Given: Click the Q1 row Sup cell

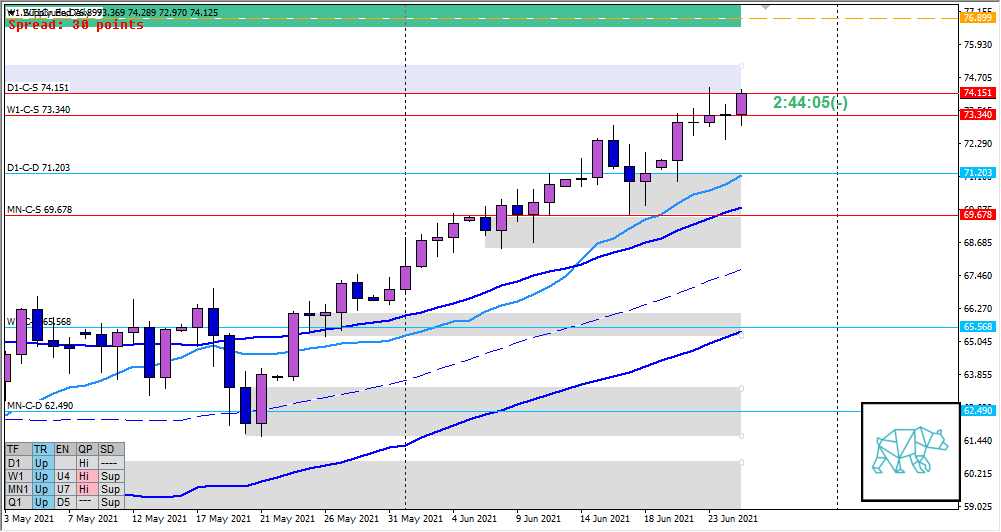Looking at the screenshot, I should [x=108, y=502].
